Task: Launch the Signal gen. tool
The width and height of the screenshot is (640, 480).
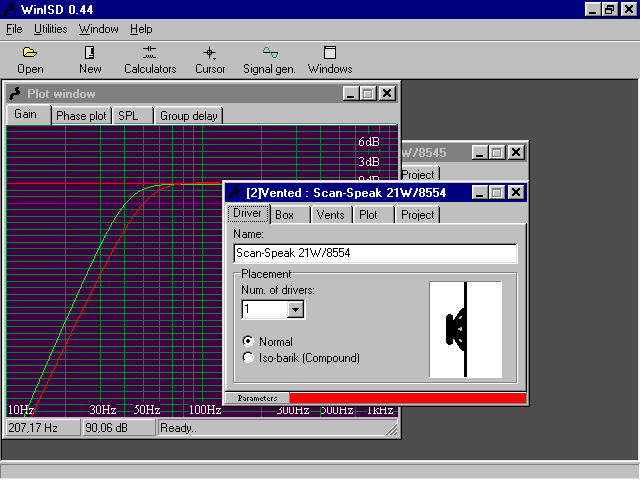Action: click(269, 60)
